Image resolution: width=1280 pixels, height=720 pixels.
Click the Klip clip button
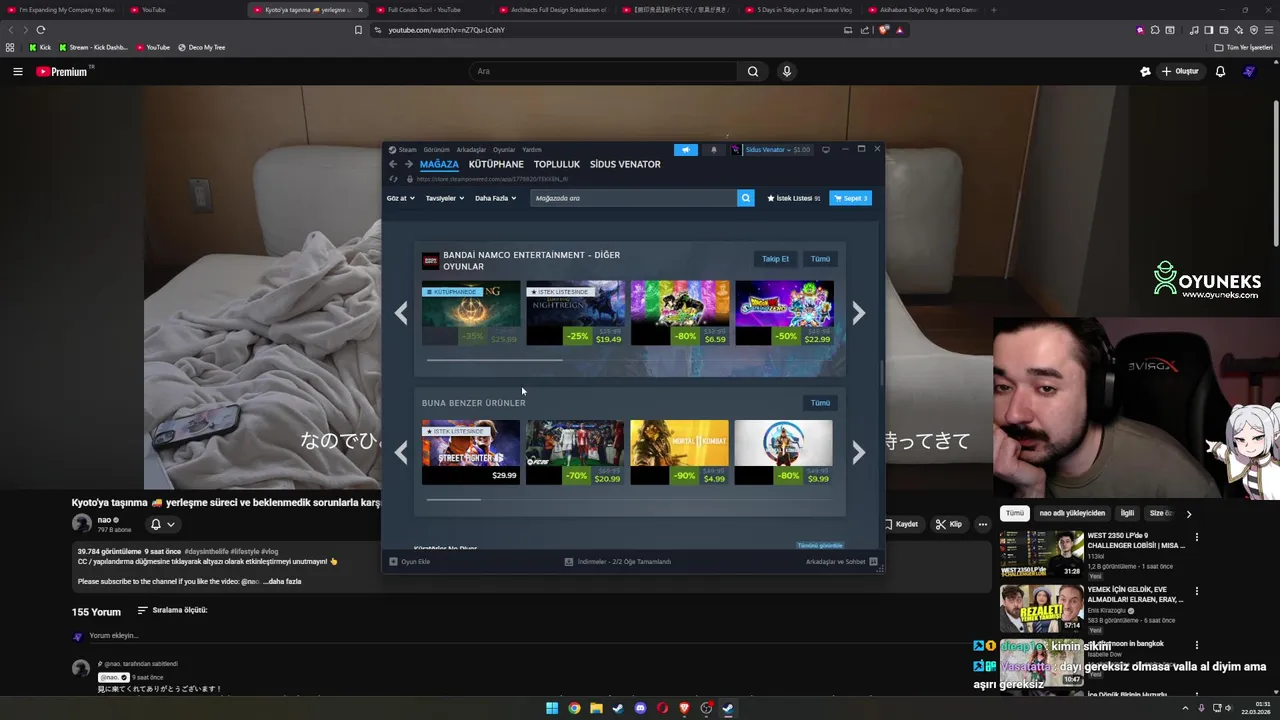[x=948, y=524]
